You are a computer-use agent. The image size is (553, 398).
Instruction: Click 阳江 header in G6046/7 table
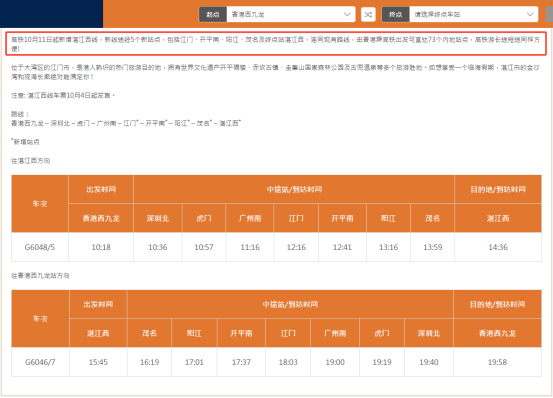194,333
